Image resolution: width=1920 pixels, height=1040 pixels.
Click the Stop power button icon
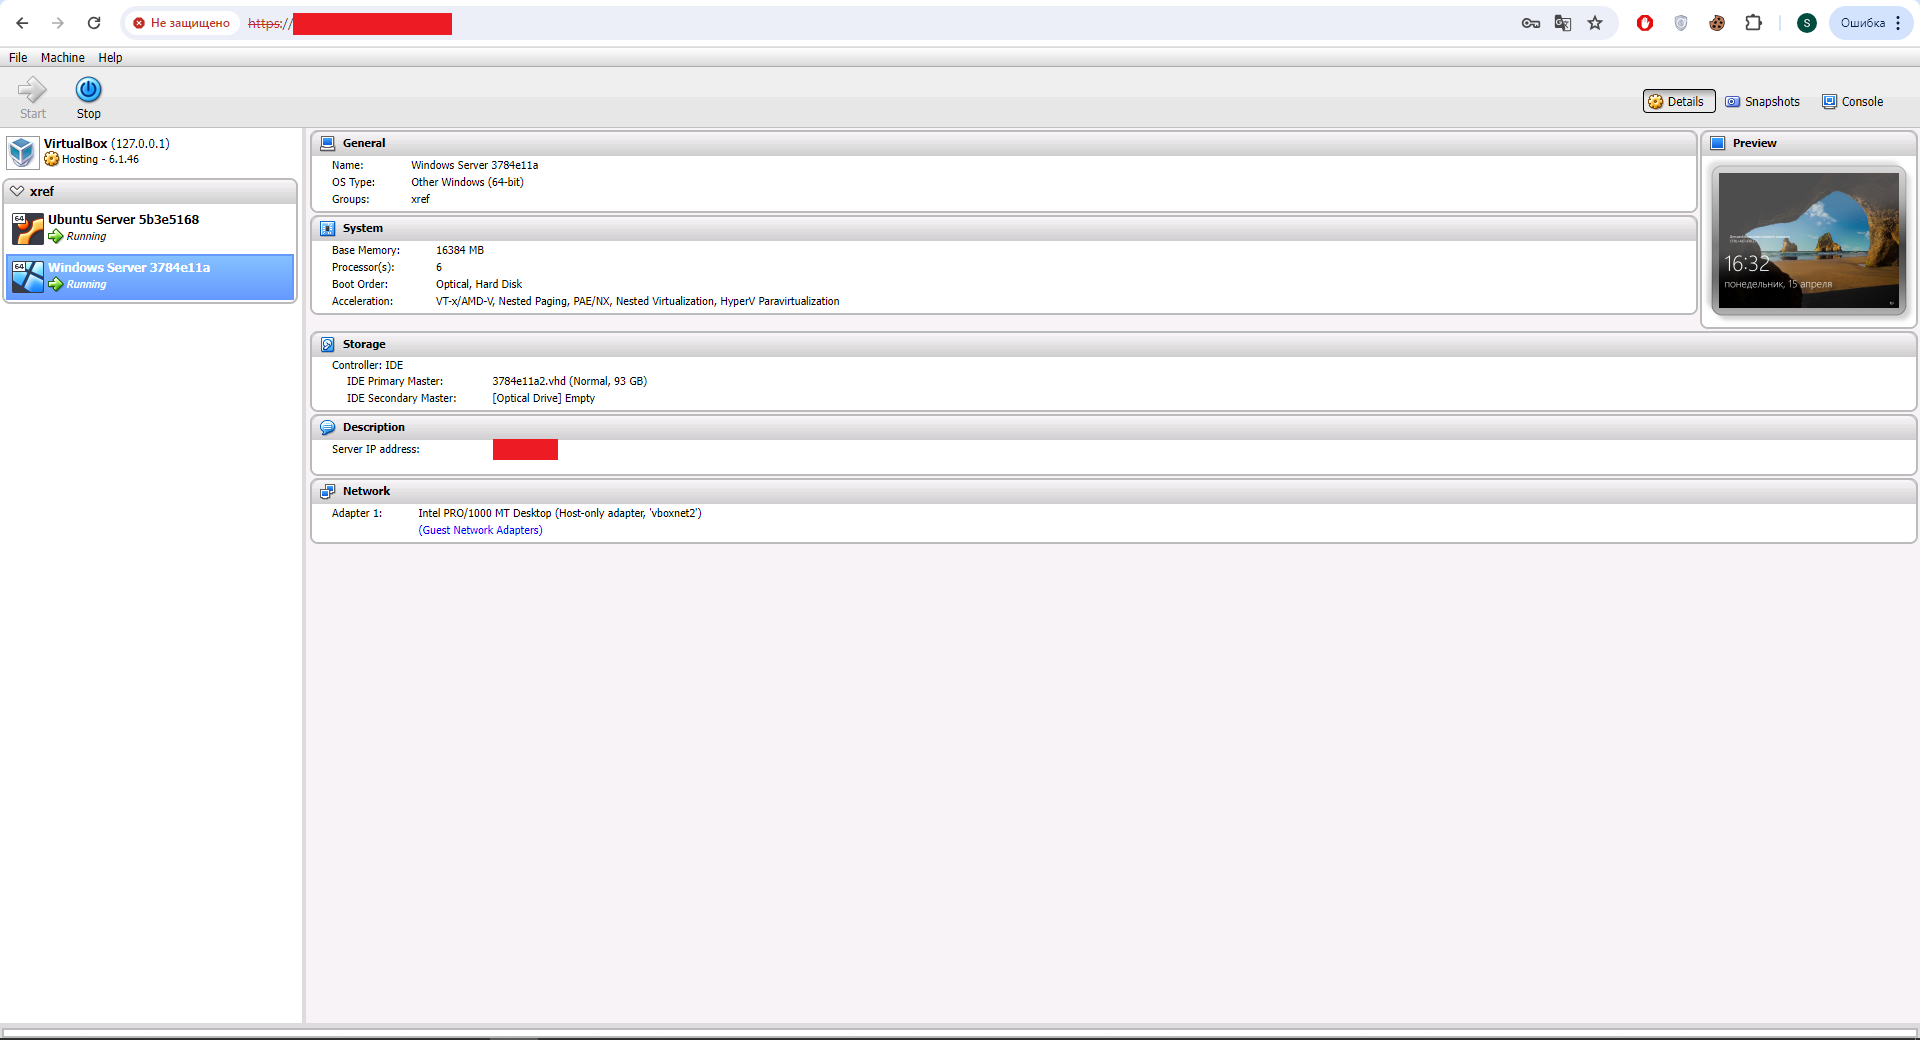(89, 90)
